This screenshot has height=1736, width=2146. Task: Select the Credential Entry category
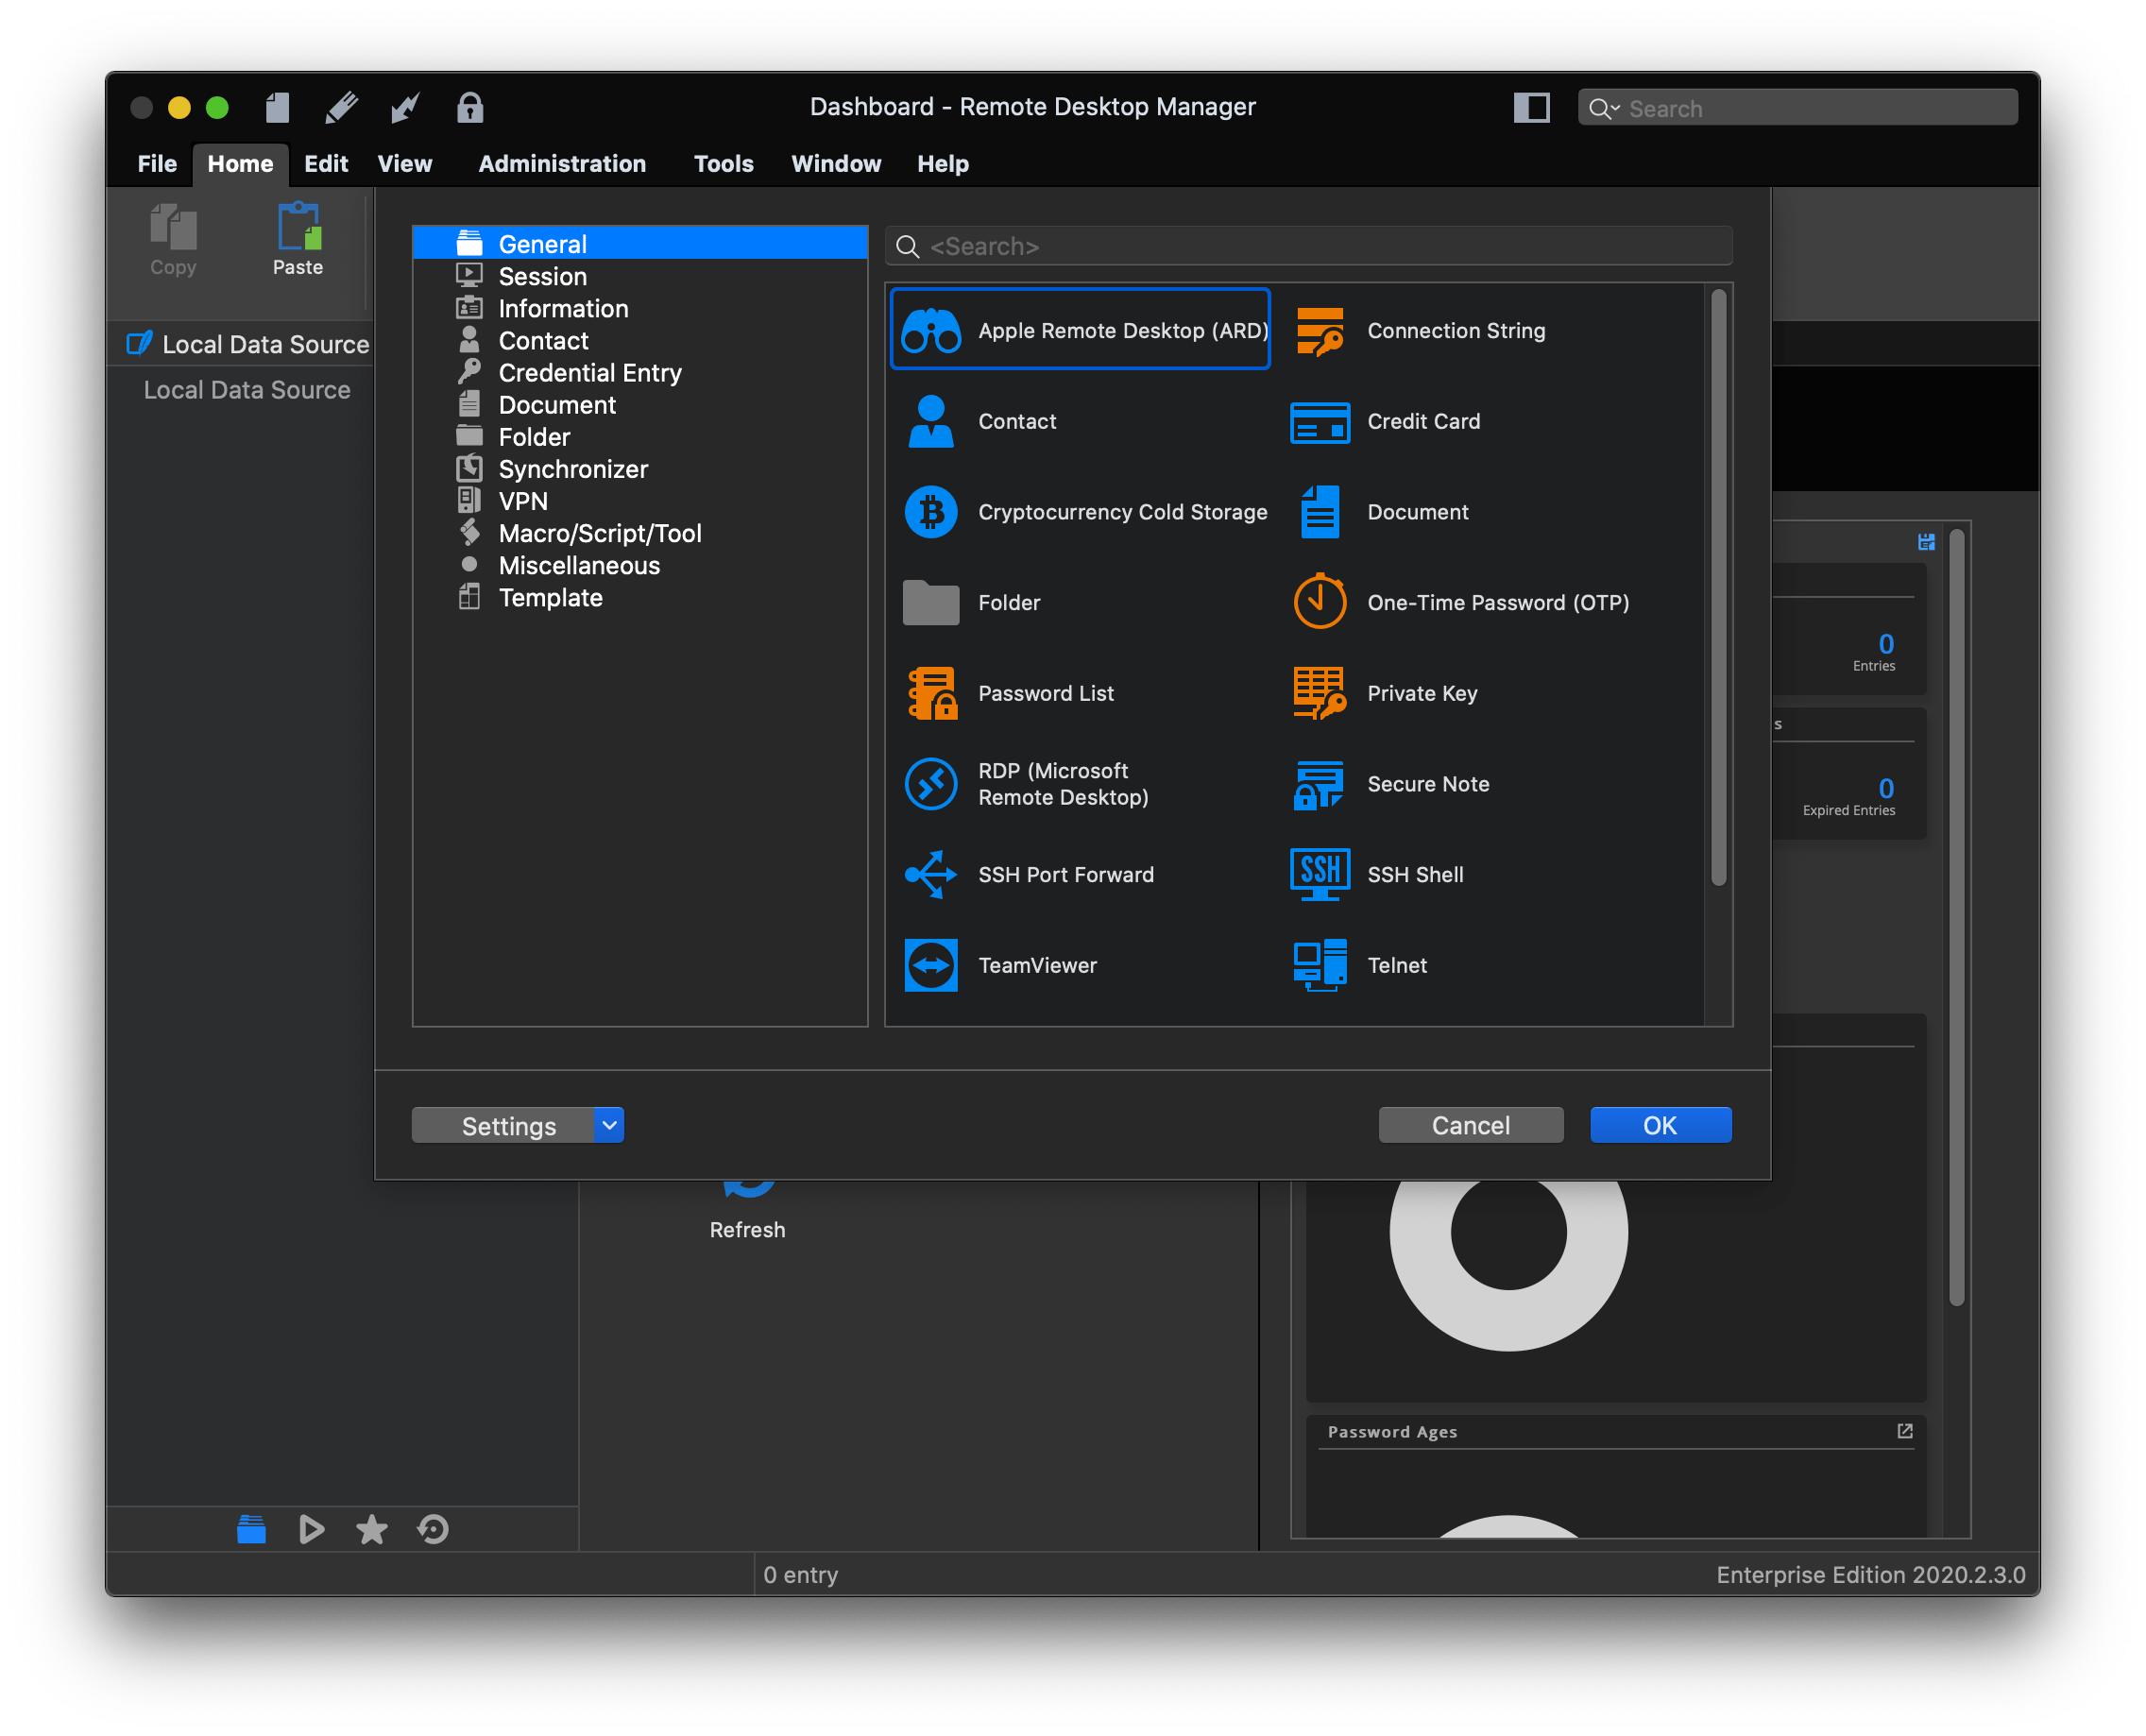point(640,372)
